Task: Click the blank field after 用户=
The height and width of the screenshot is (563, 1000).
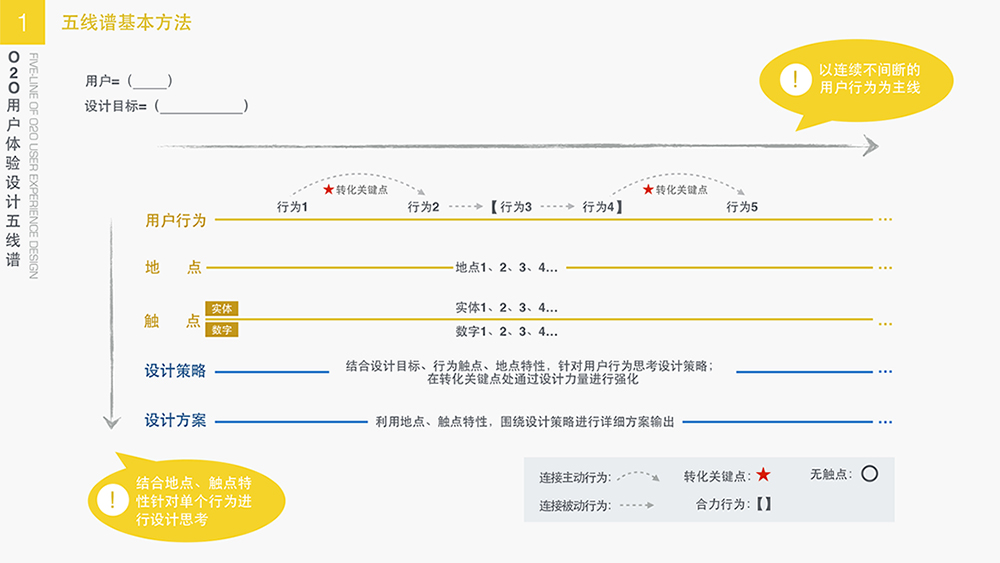Action: click(150, 81)
